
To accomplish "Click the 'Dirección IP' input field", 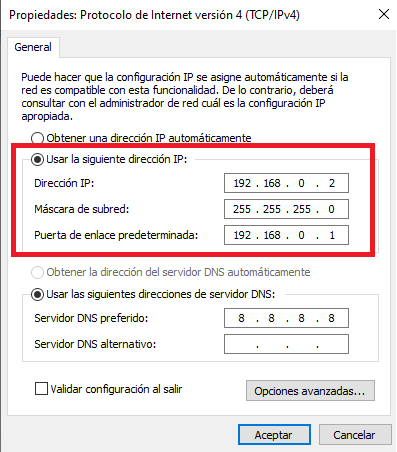I will (286, 183).
